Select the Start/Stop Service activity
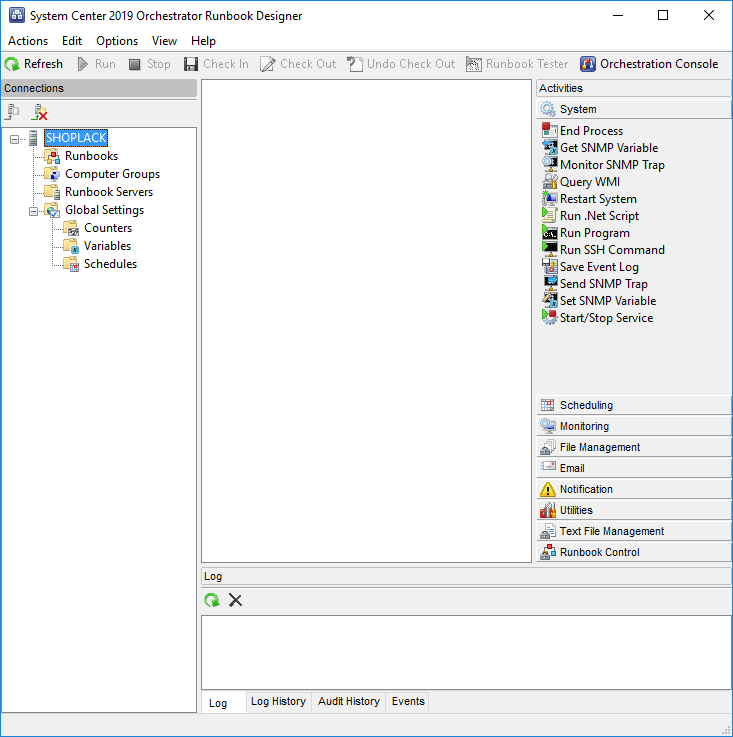Screen dimensions: 733x737 (x=598, y=318)
